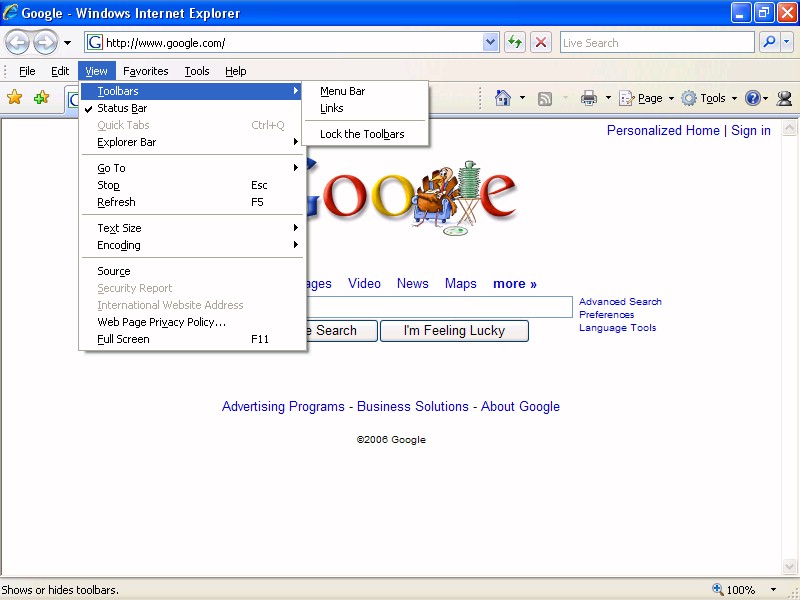Expand the Text Size submenu
Screen dimensions: 800x600
point(120,228)
